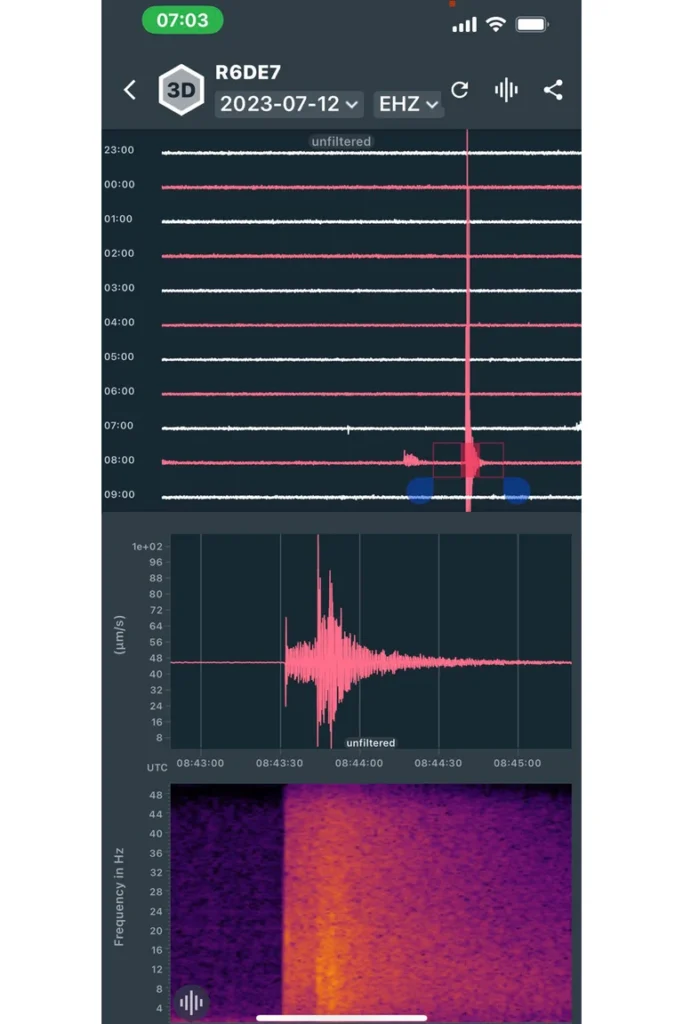Open the 2023-07-12 date dropdown

tap(289, 104)
